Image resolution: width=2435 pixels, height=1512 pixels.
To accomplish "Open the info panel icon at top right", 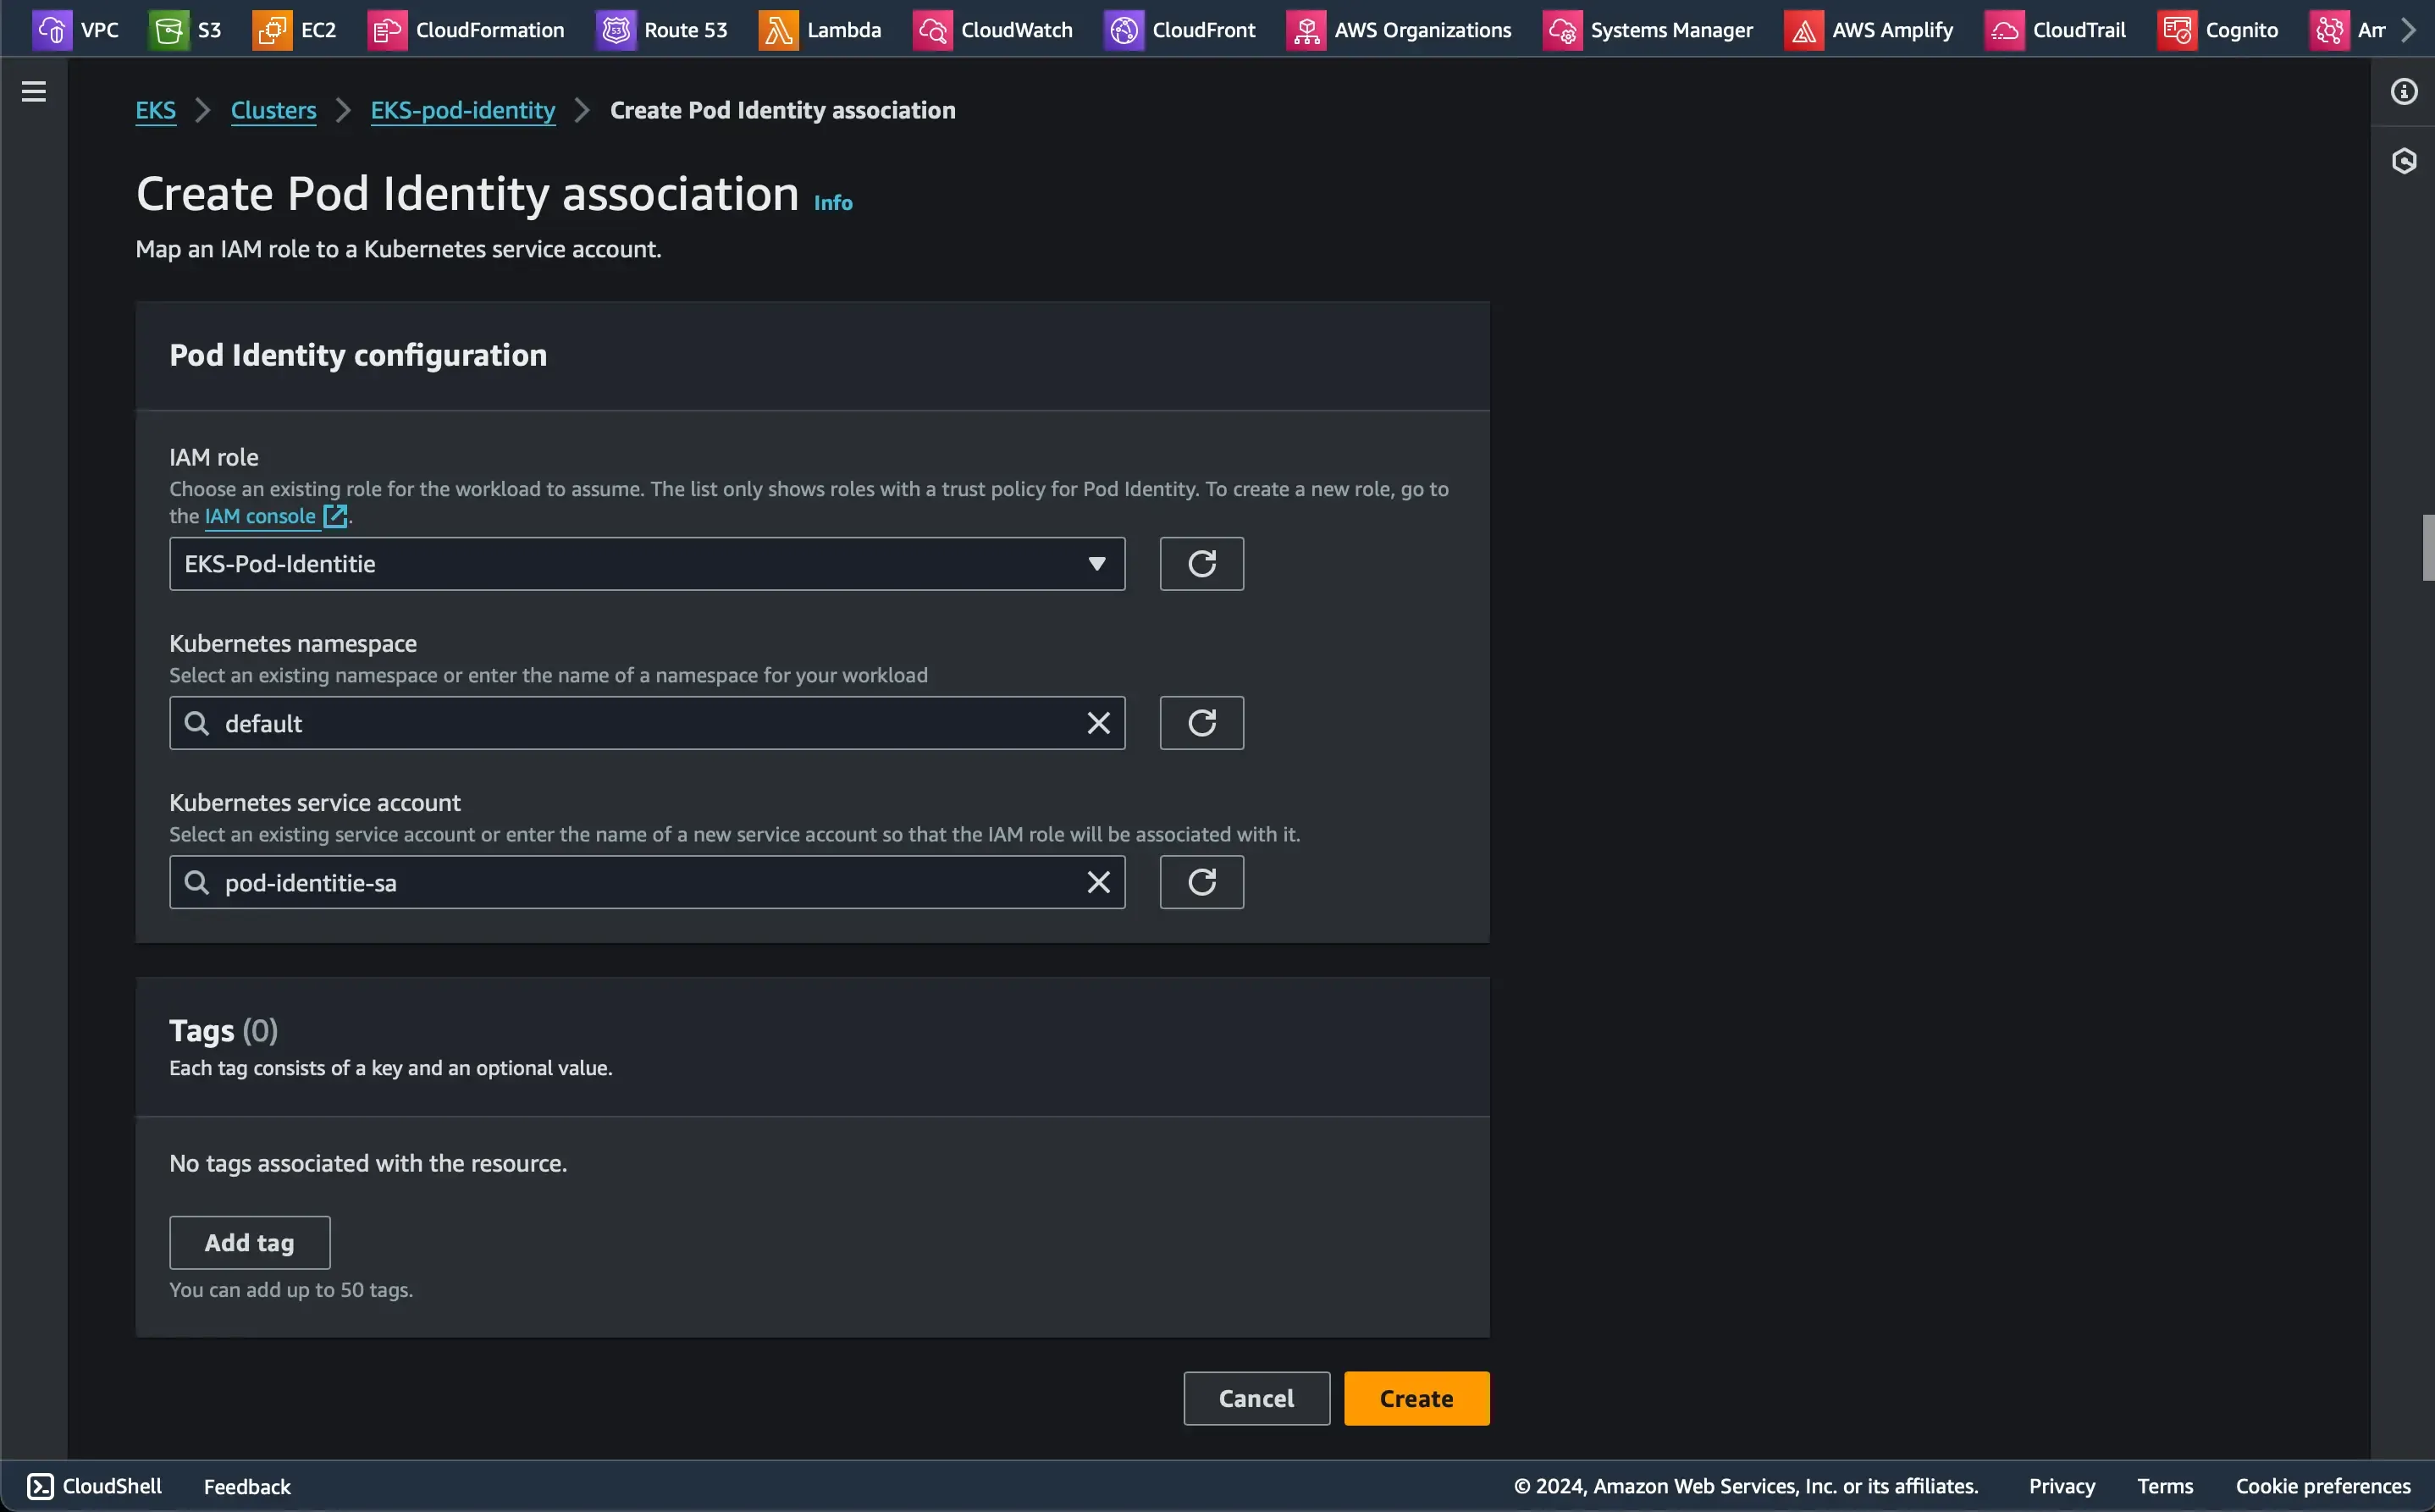I will 2403,92.
